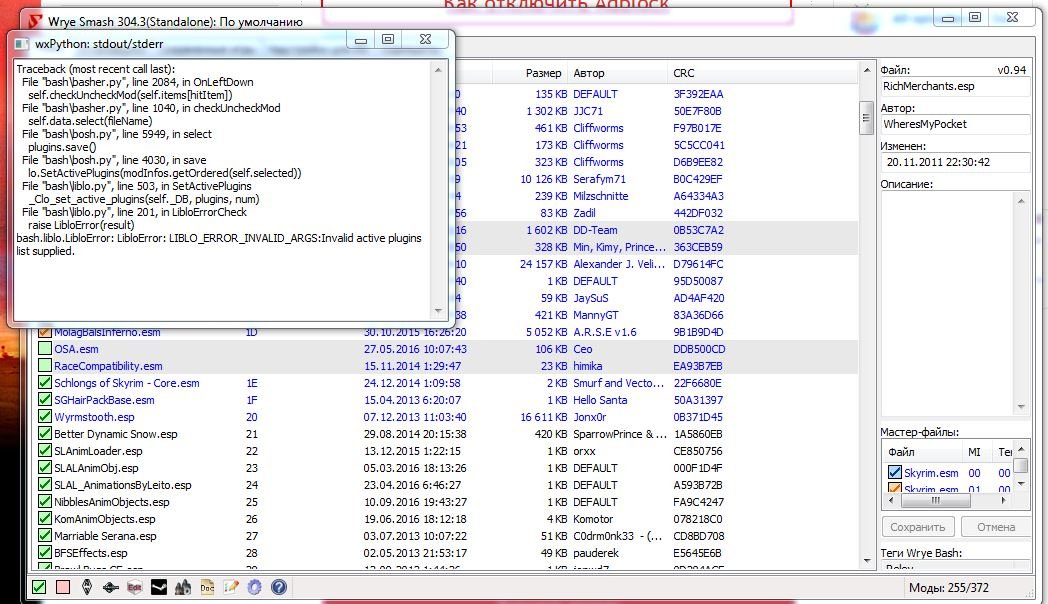Click the notepad with pencil icon

[231, 588]
